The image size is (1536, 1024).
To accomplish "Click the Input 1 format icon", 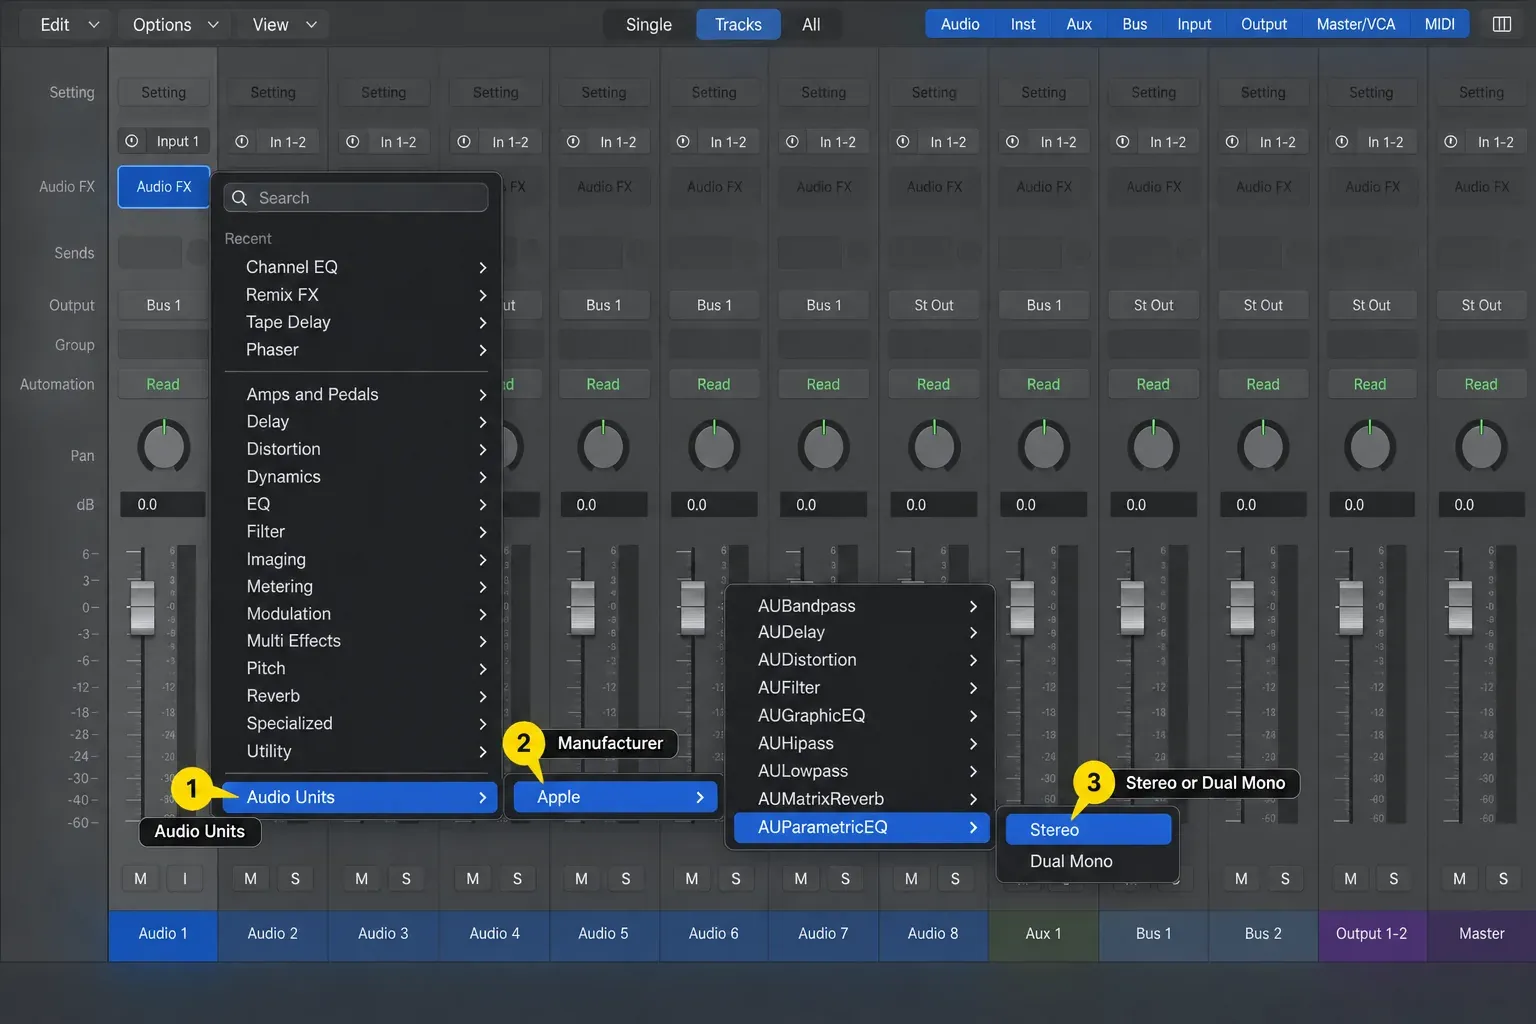I will point(132,142).
